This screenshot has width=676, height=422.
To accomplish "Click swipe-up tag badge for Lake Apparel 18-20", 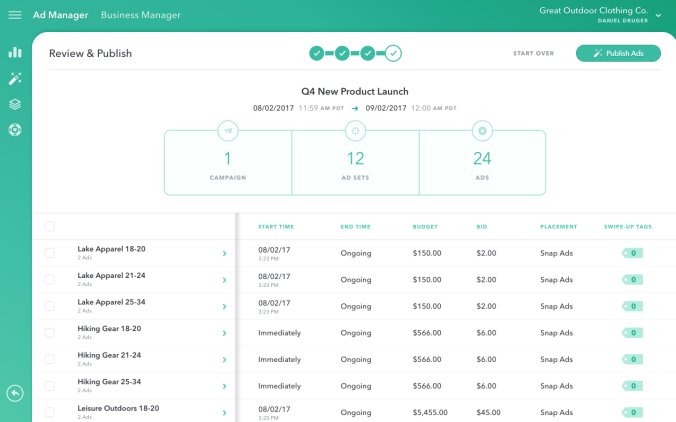I will click(632, 253).
